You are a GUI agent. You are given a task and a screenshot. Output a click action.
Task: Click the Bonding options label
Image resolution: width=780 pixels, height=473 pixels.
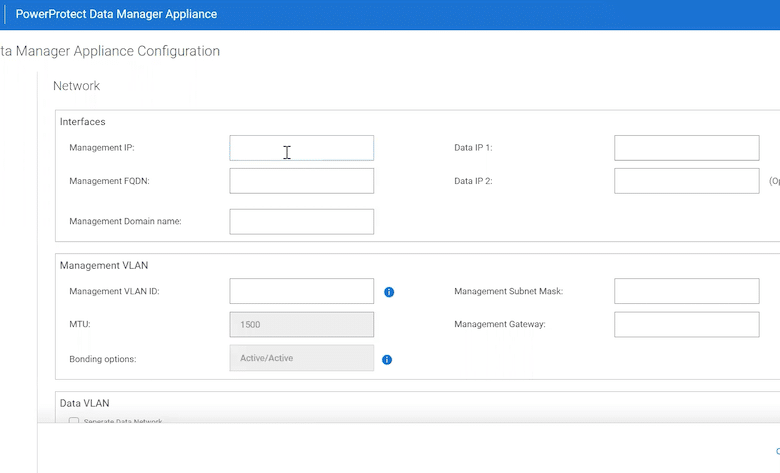tap(102, 359)
